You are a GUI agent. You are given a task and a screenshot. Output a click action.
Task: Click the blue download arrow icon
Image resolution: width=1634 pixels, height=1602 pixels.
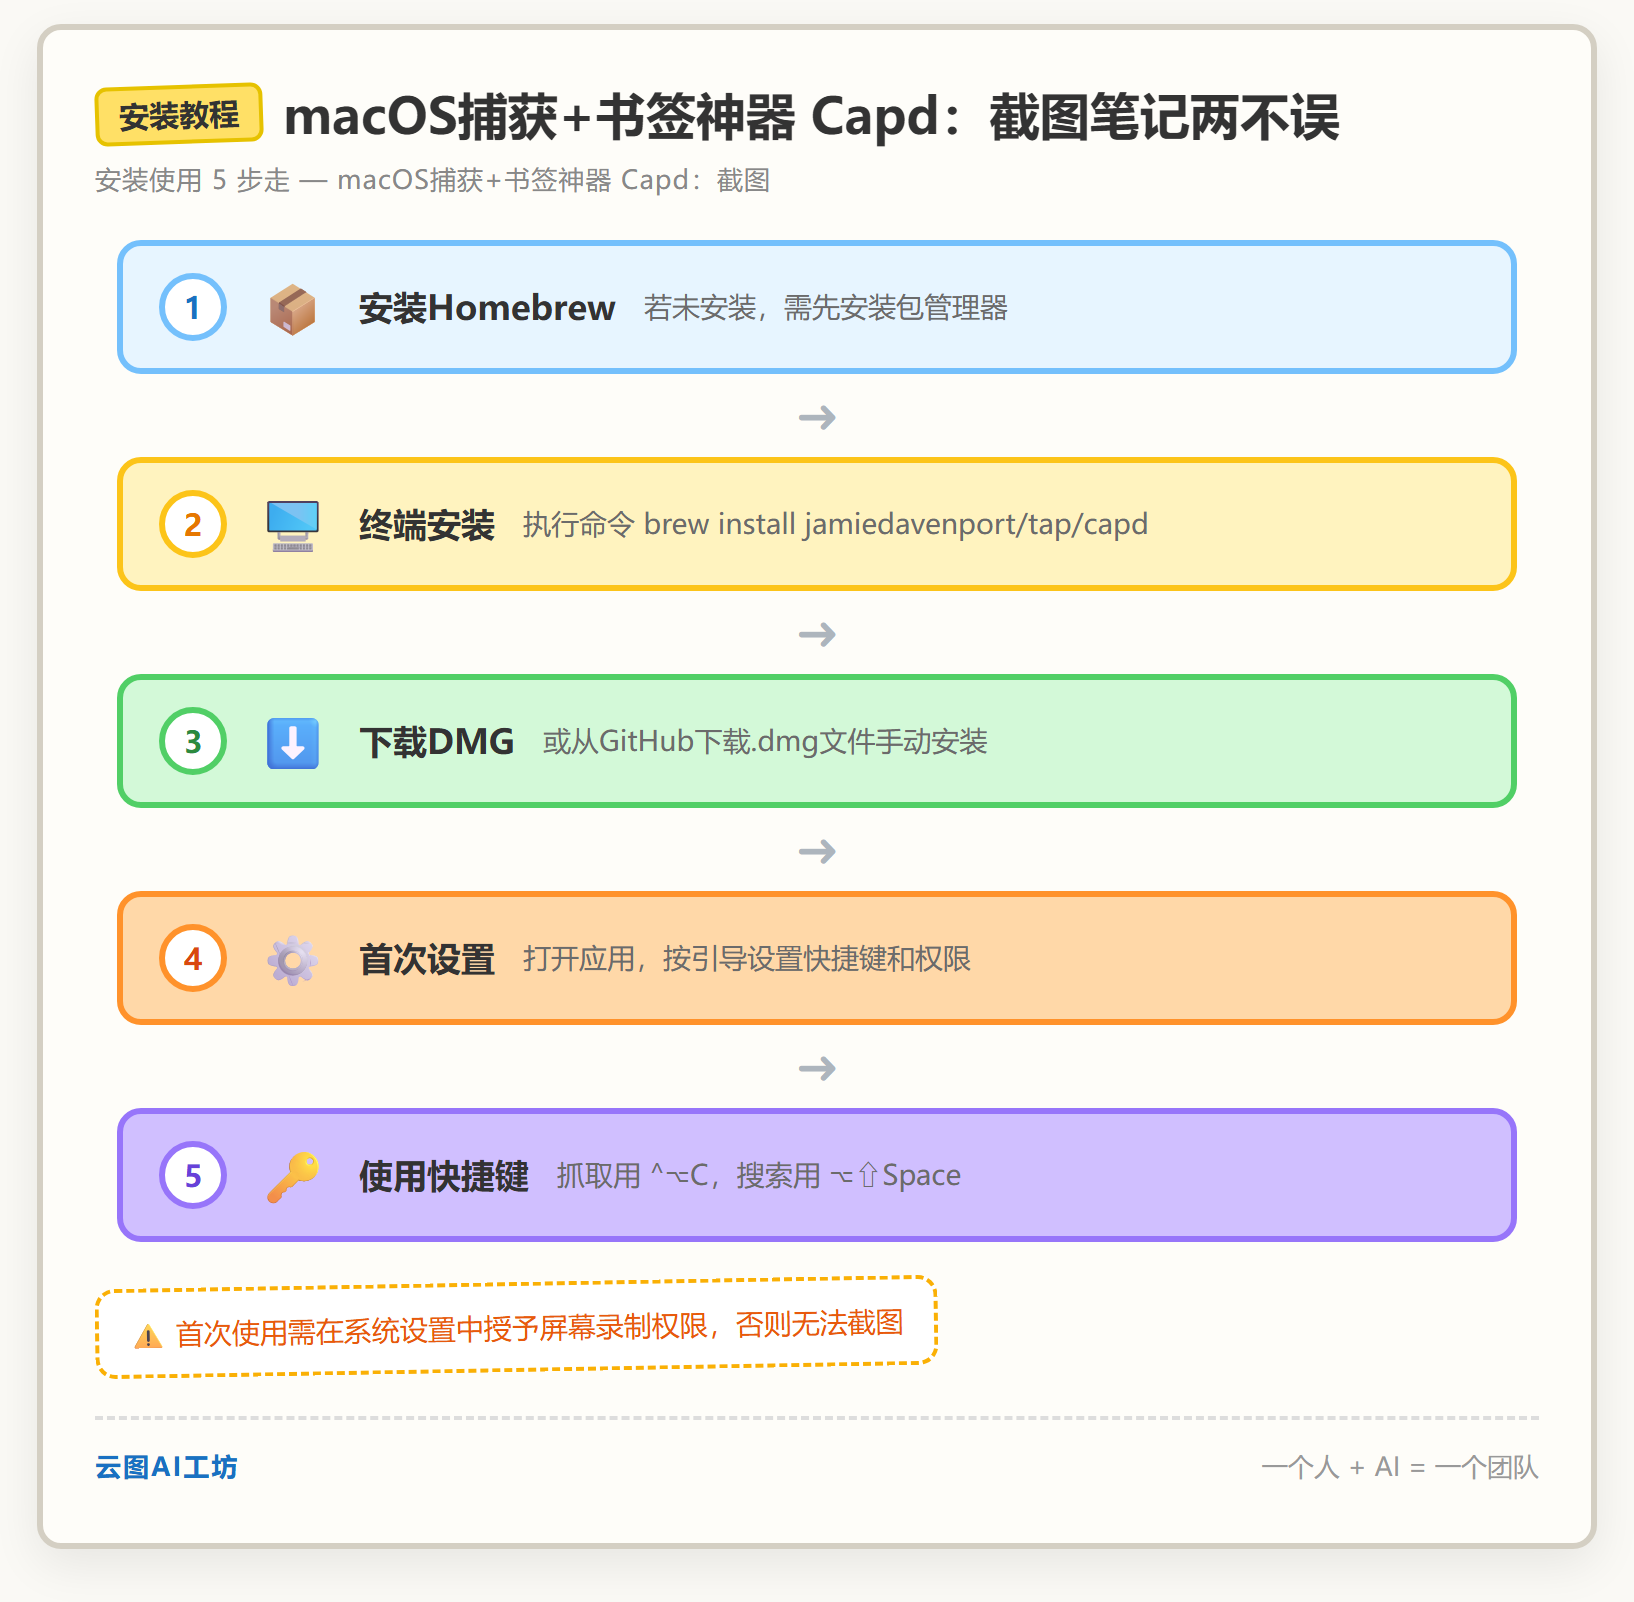tap(293, 743)
